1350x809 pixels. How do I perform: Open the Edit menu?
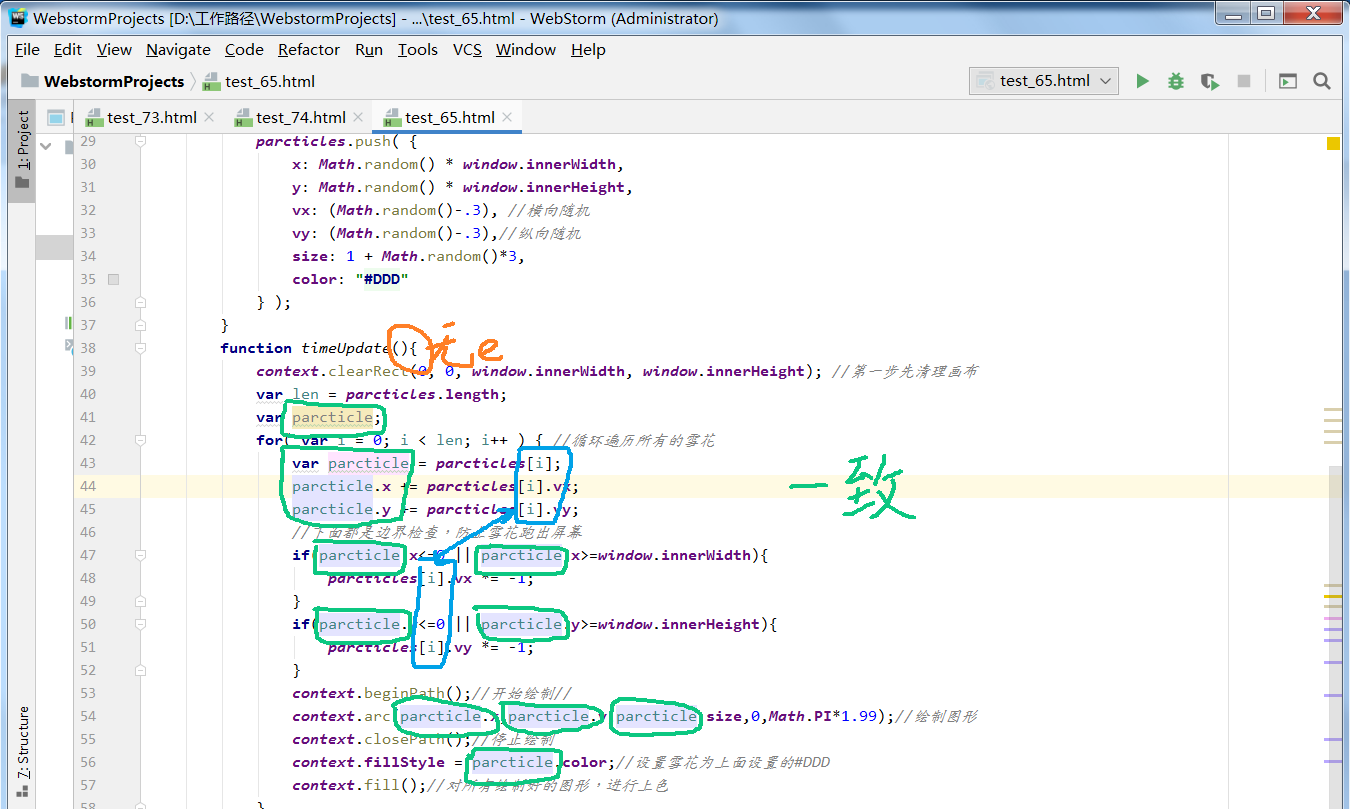(68, 49)
